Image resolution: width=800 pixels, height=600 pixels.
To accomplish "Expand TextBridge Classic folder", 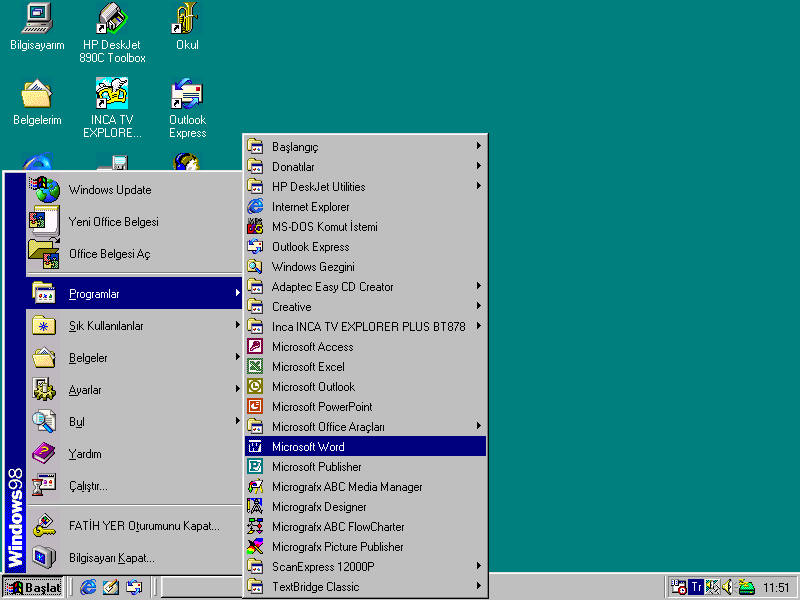I will tap(365, 587).
